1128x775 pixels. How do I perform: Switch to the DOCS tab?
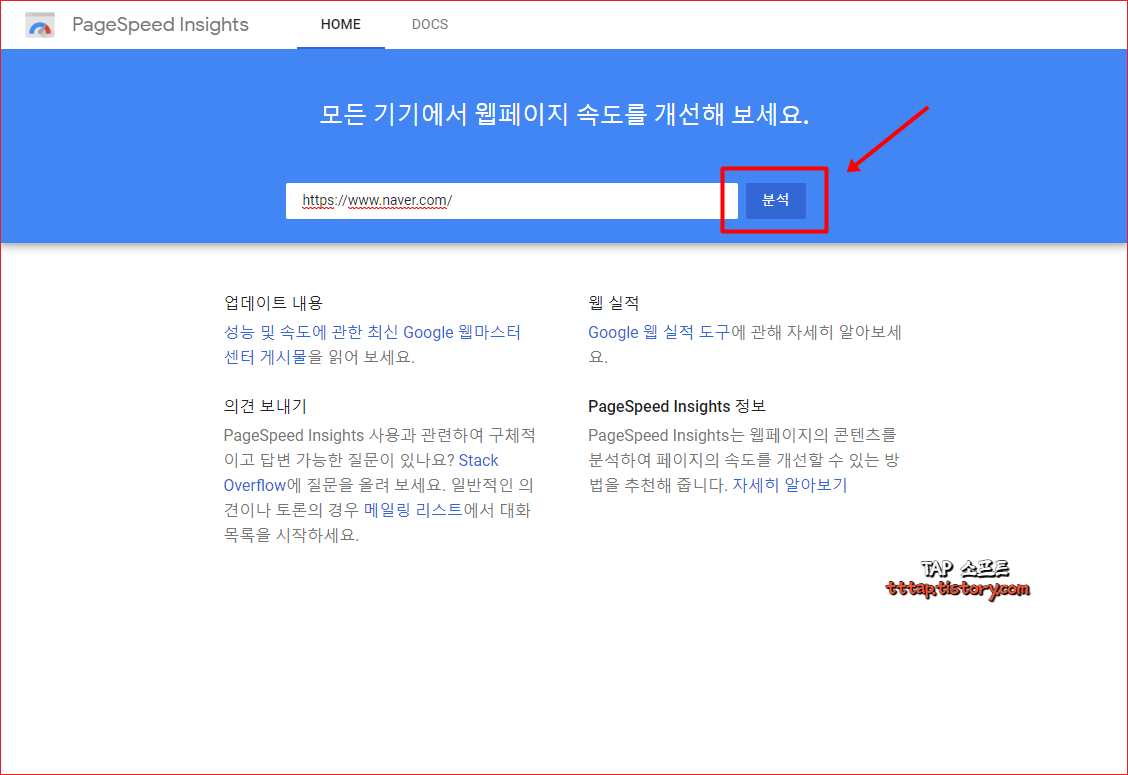(x=429, y=24)
